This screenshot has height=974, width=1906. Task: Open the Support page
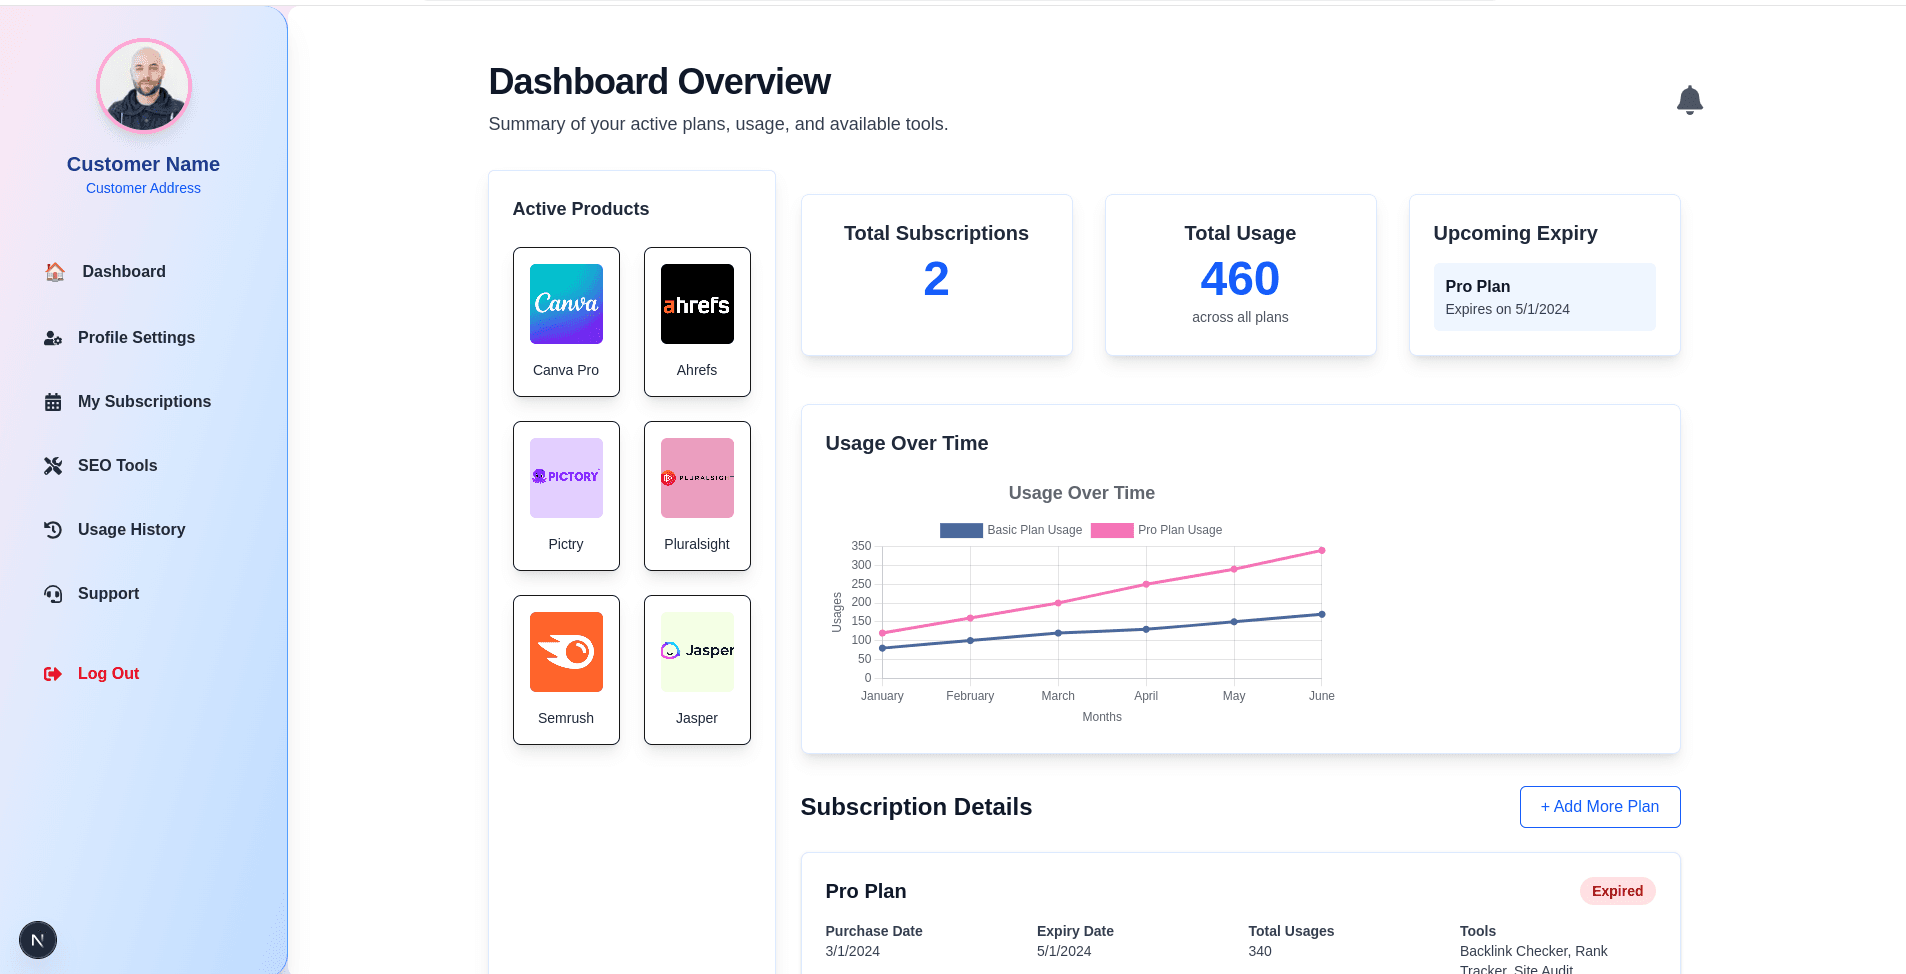108,594
